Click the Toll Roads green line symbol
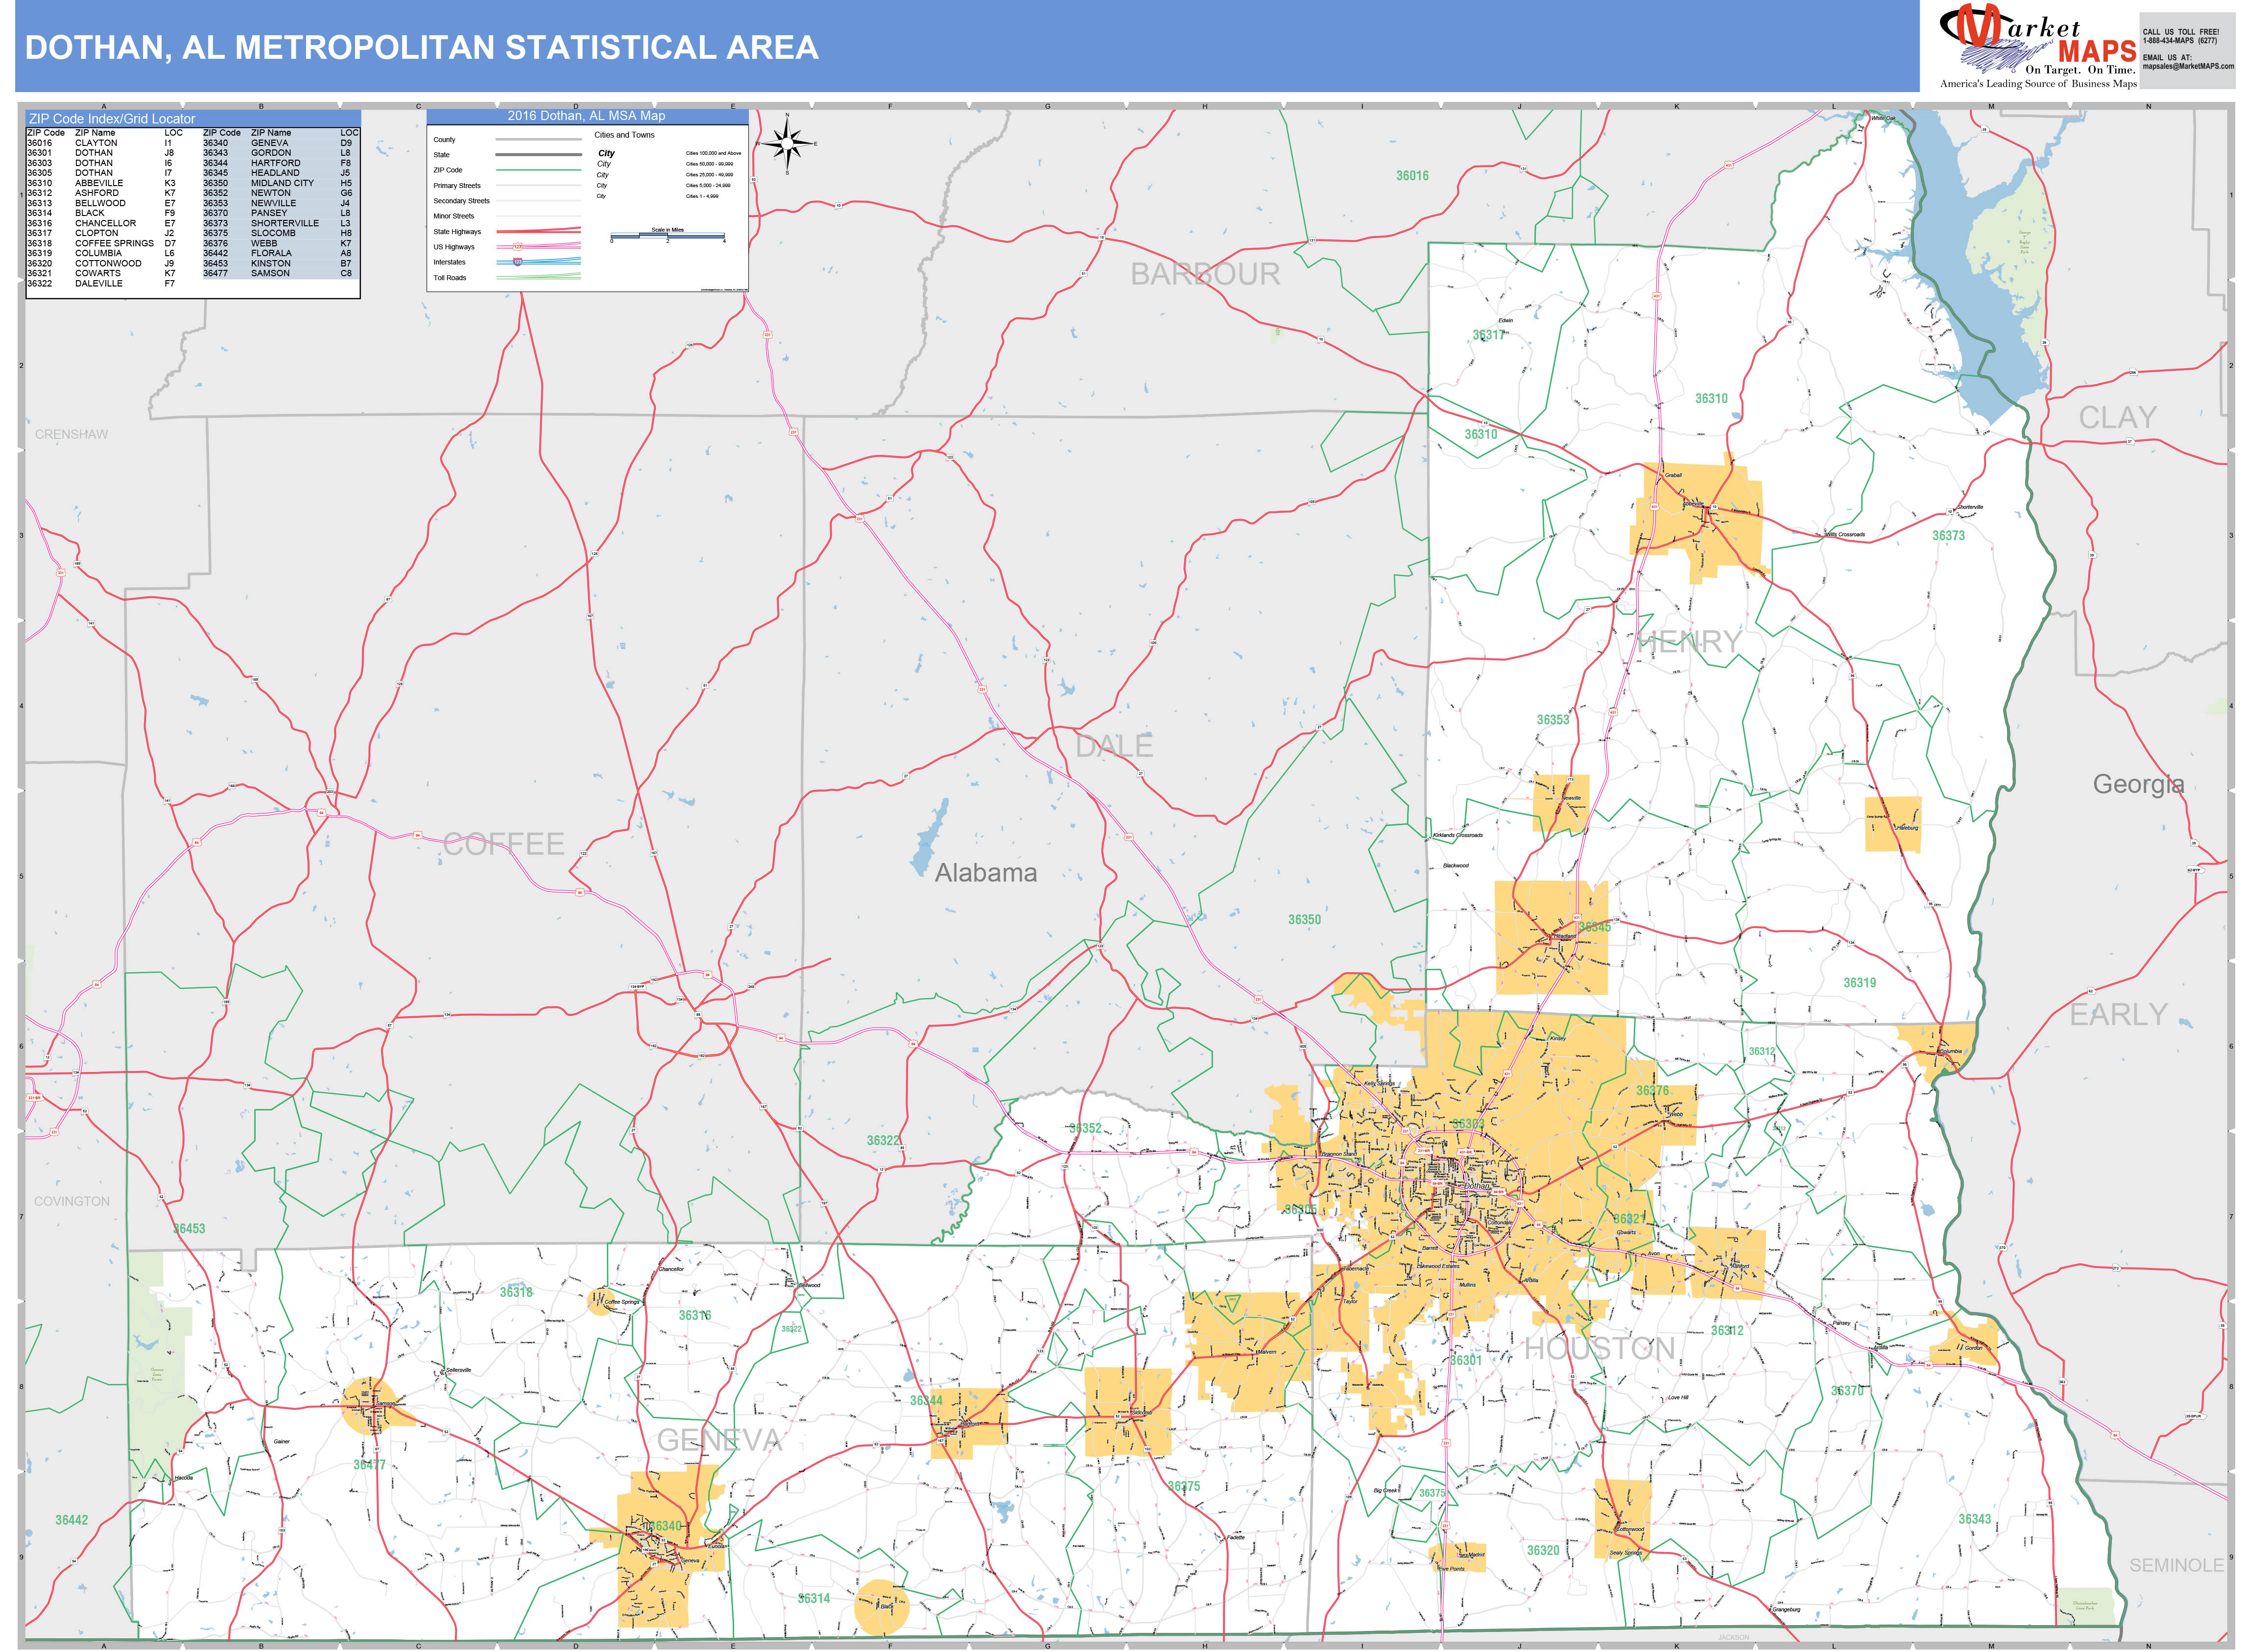 coord(539,277)
